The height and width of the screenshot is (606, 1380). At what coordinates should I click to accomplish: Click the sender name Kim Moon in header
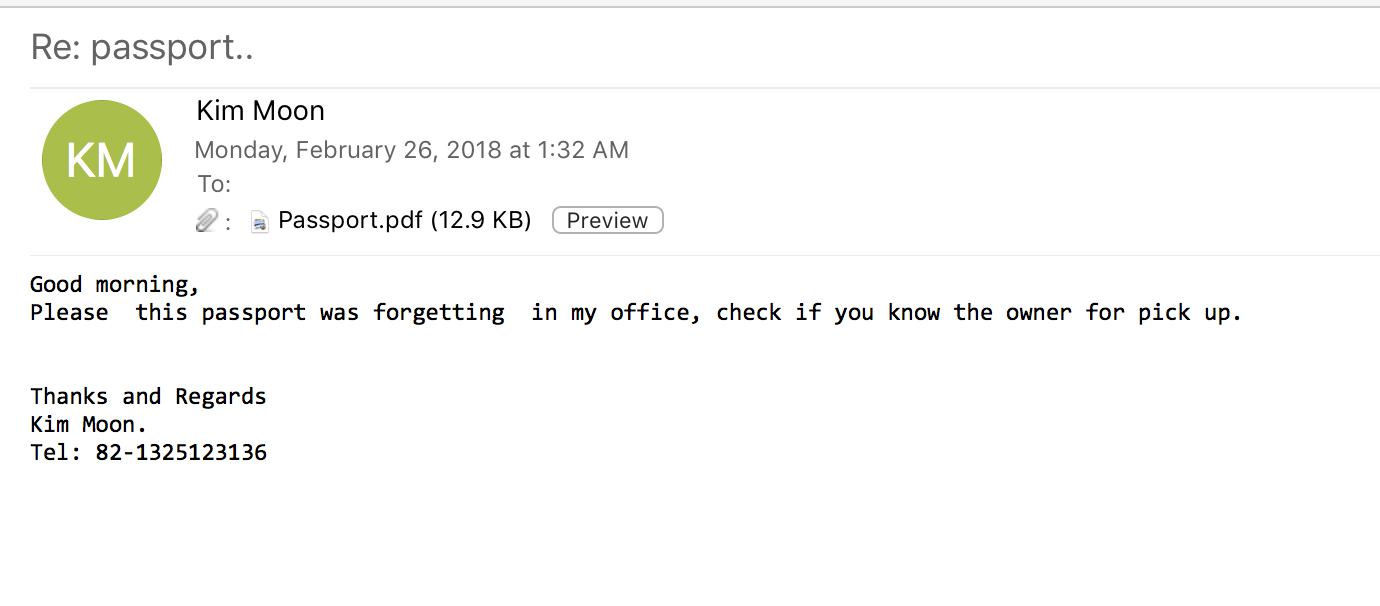260,110
